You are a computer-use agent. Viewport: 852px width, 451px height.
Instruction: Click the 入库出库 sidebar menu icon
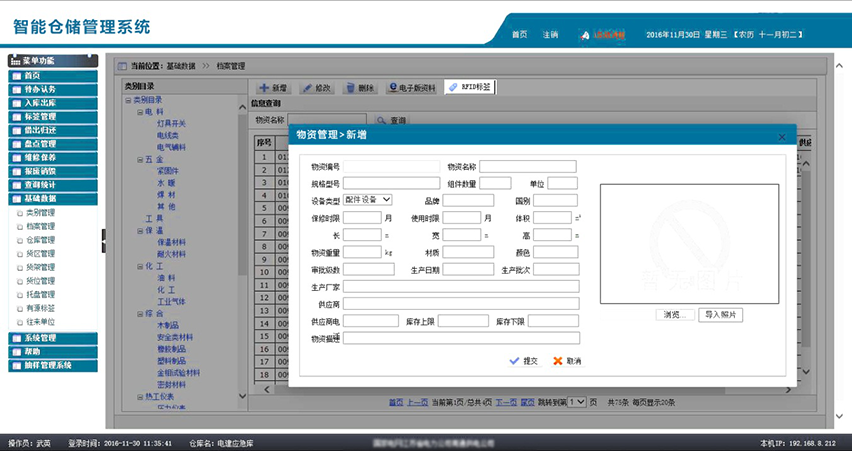(x=17, y=103)
